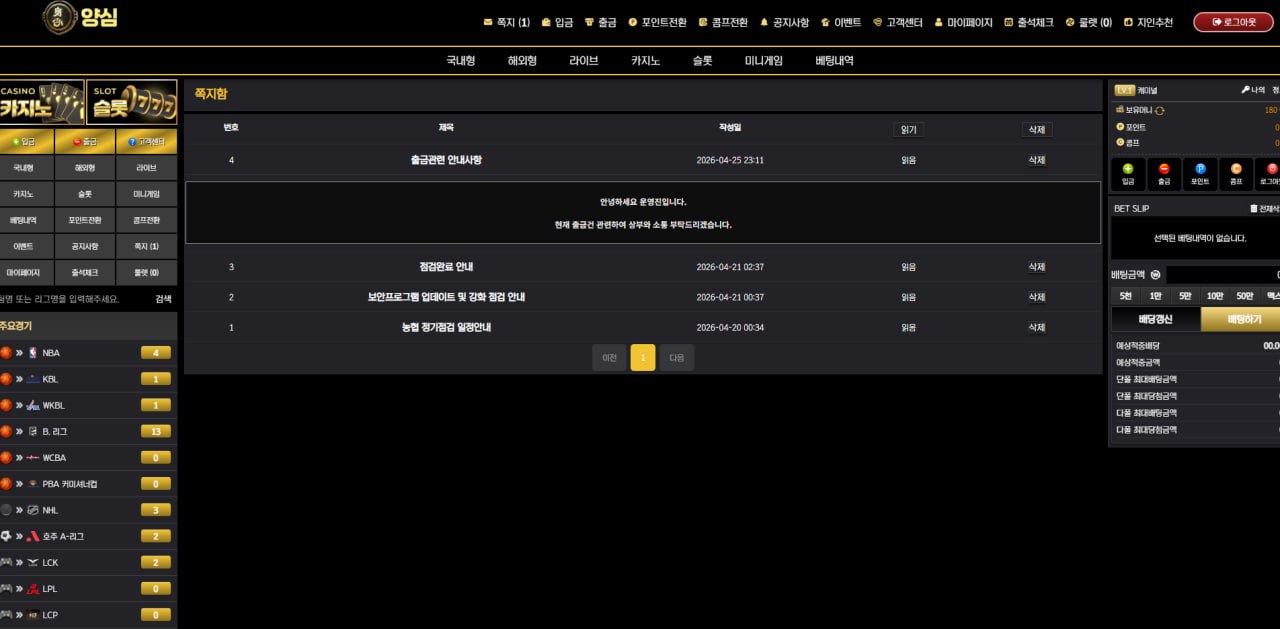Screen dimensions: 1280x629
Task: Click the 양심 site logo
Action: click(80, 18)
